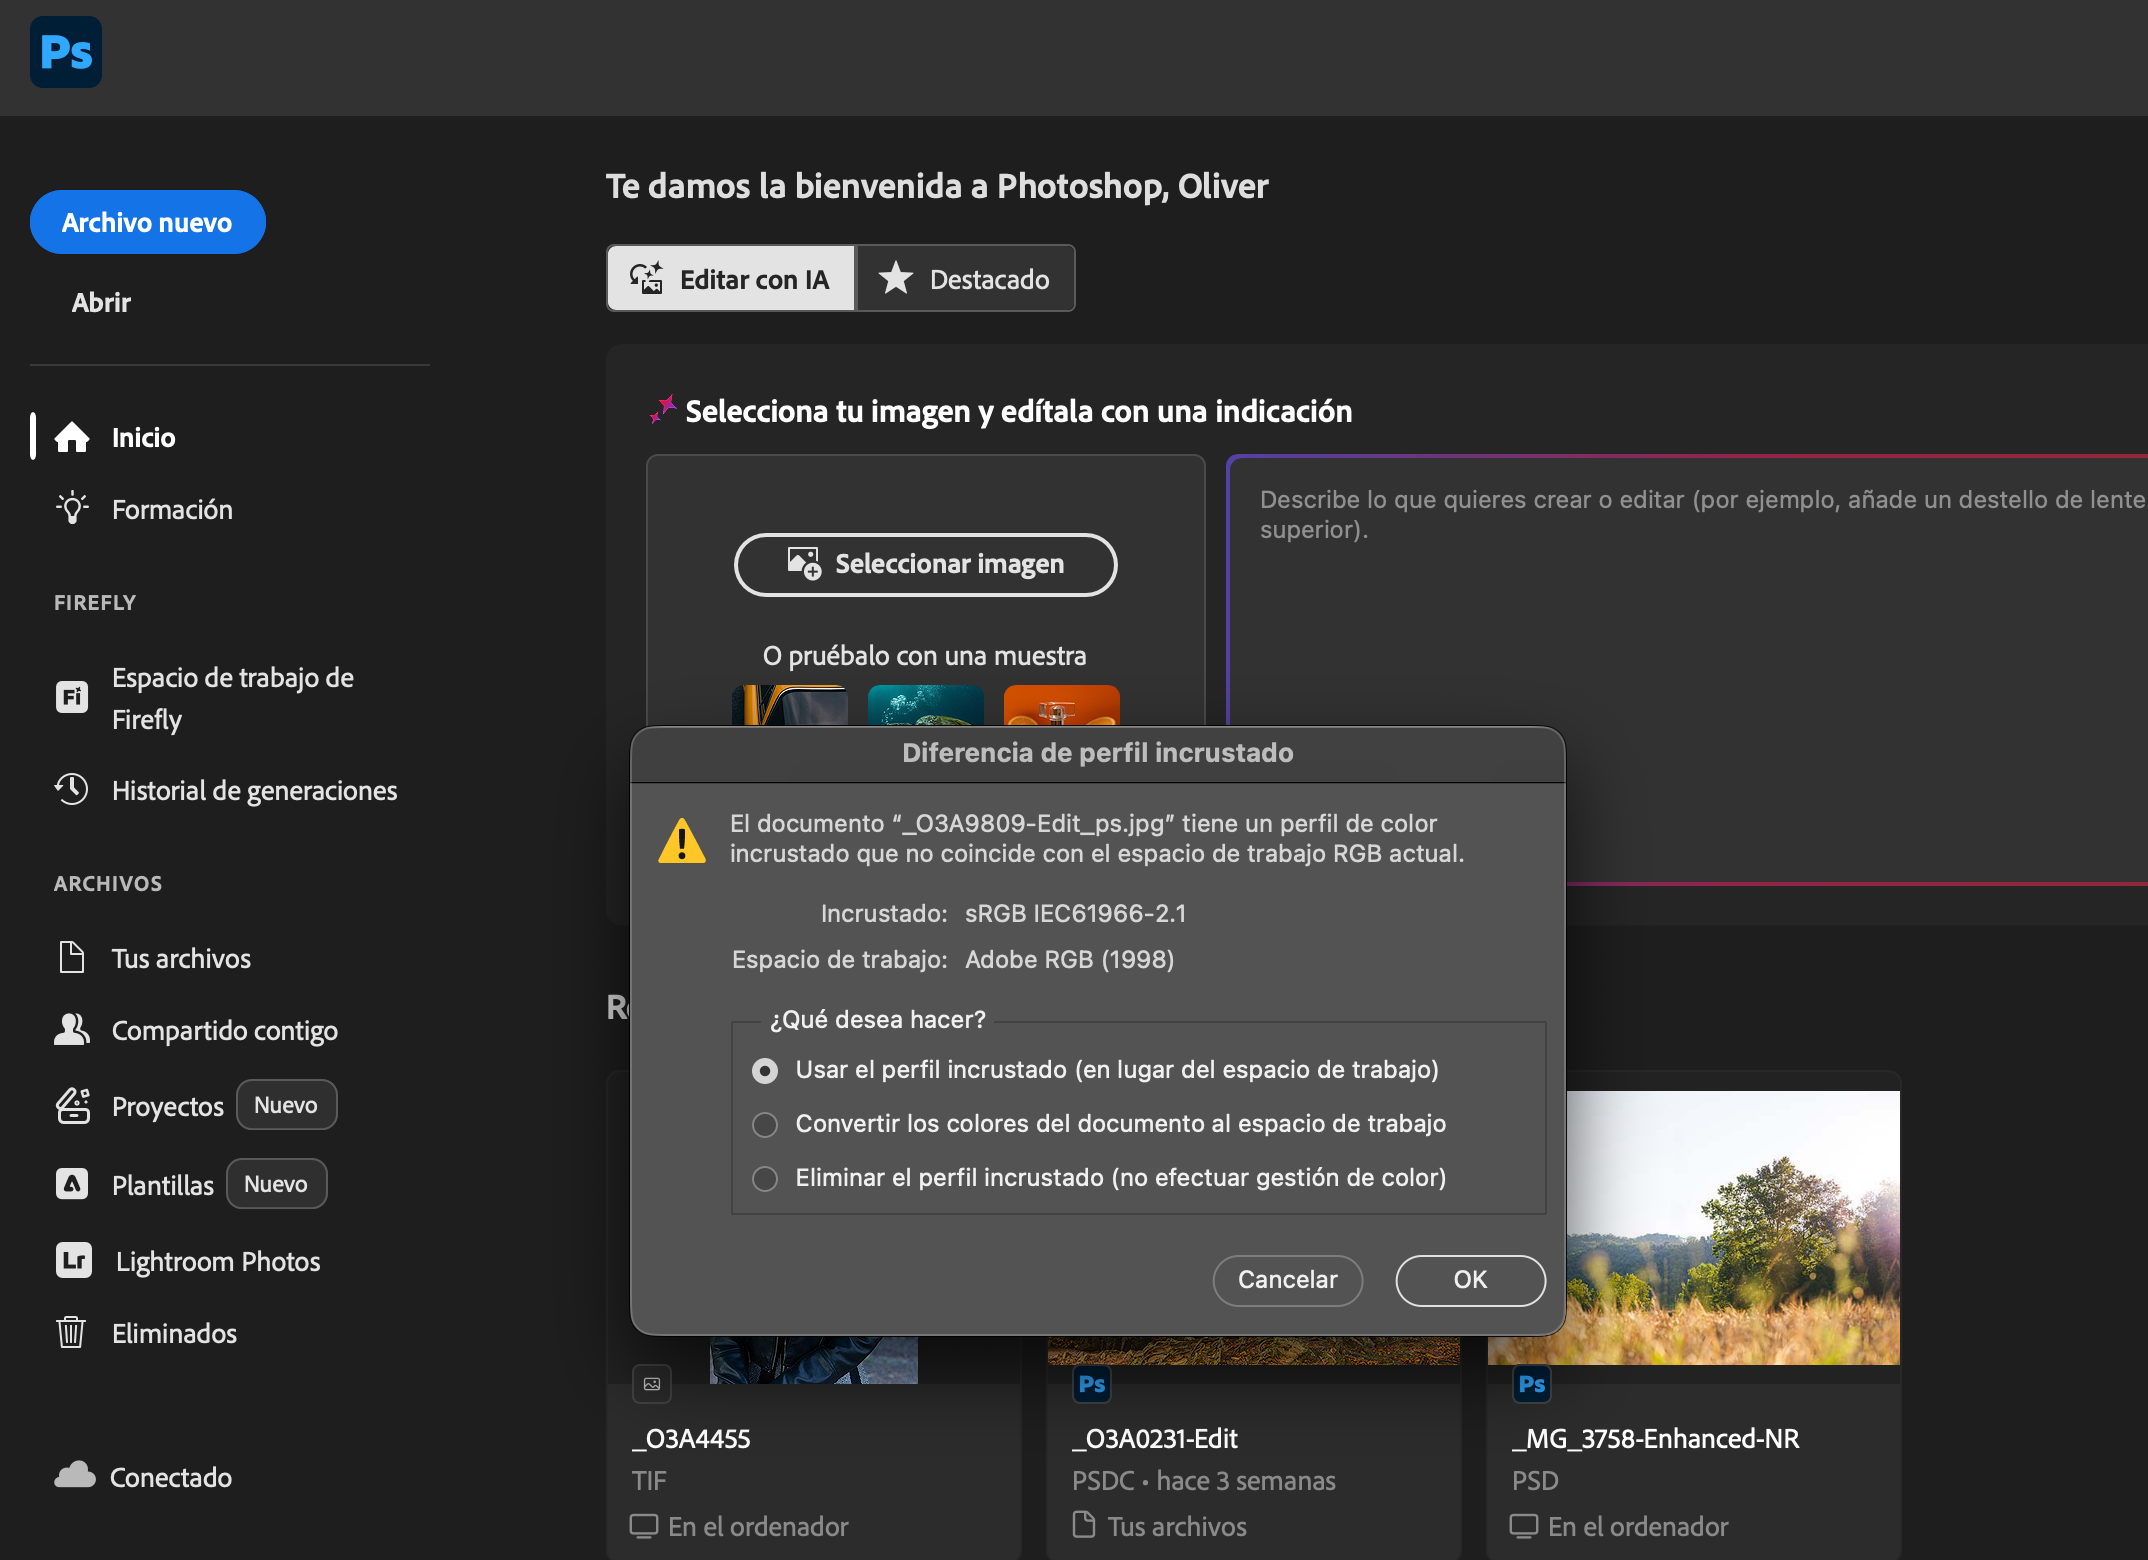Open Tus archivos in the sidebar
Image resolution: width=2148 pixels, height=1560 pixels.
pyautogui.click(x=181, y=958)
